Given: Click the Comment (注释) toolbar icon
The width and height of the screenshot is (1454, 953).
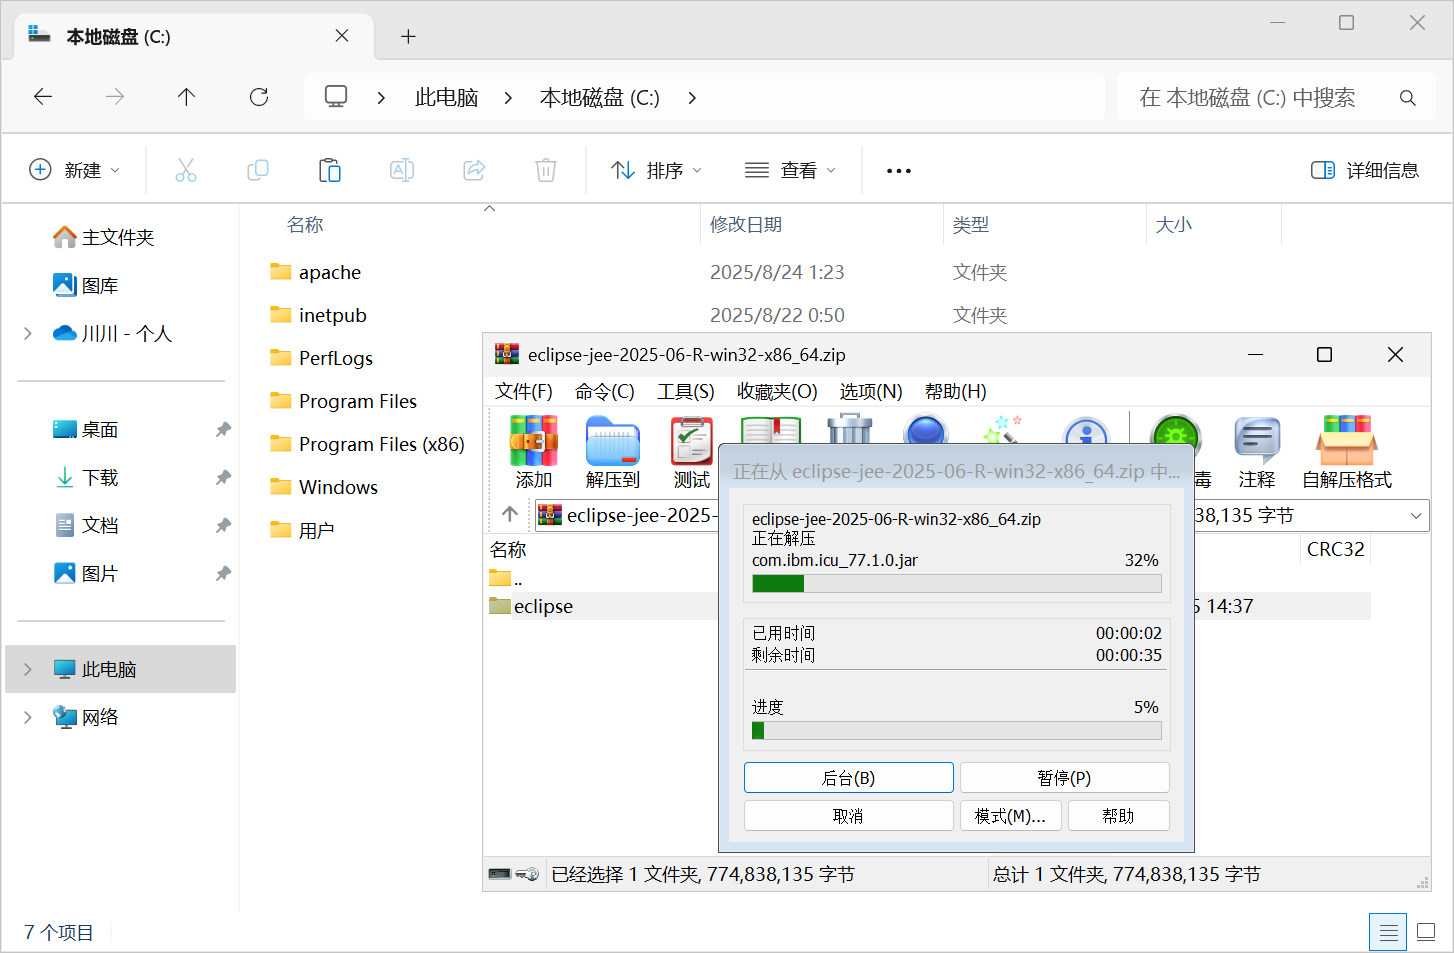Looking at the screenshot, I should pos(1257,441).
